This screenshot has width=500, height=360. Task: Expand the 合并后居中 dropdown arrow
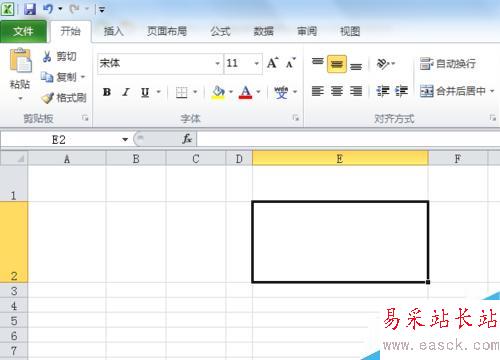coord(492,91)
